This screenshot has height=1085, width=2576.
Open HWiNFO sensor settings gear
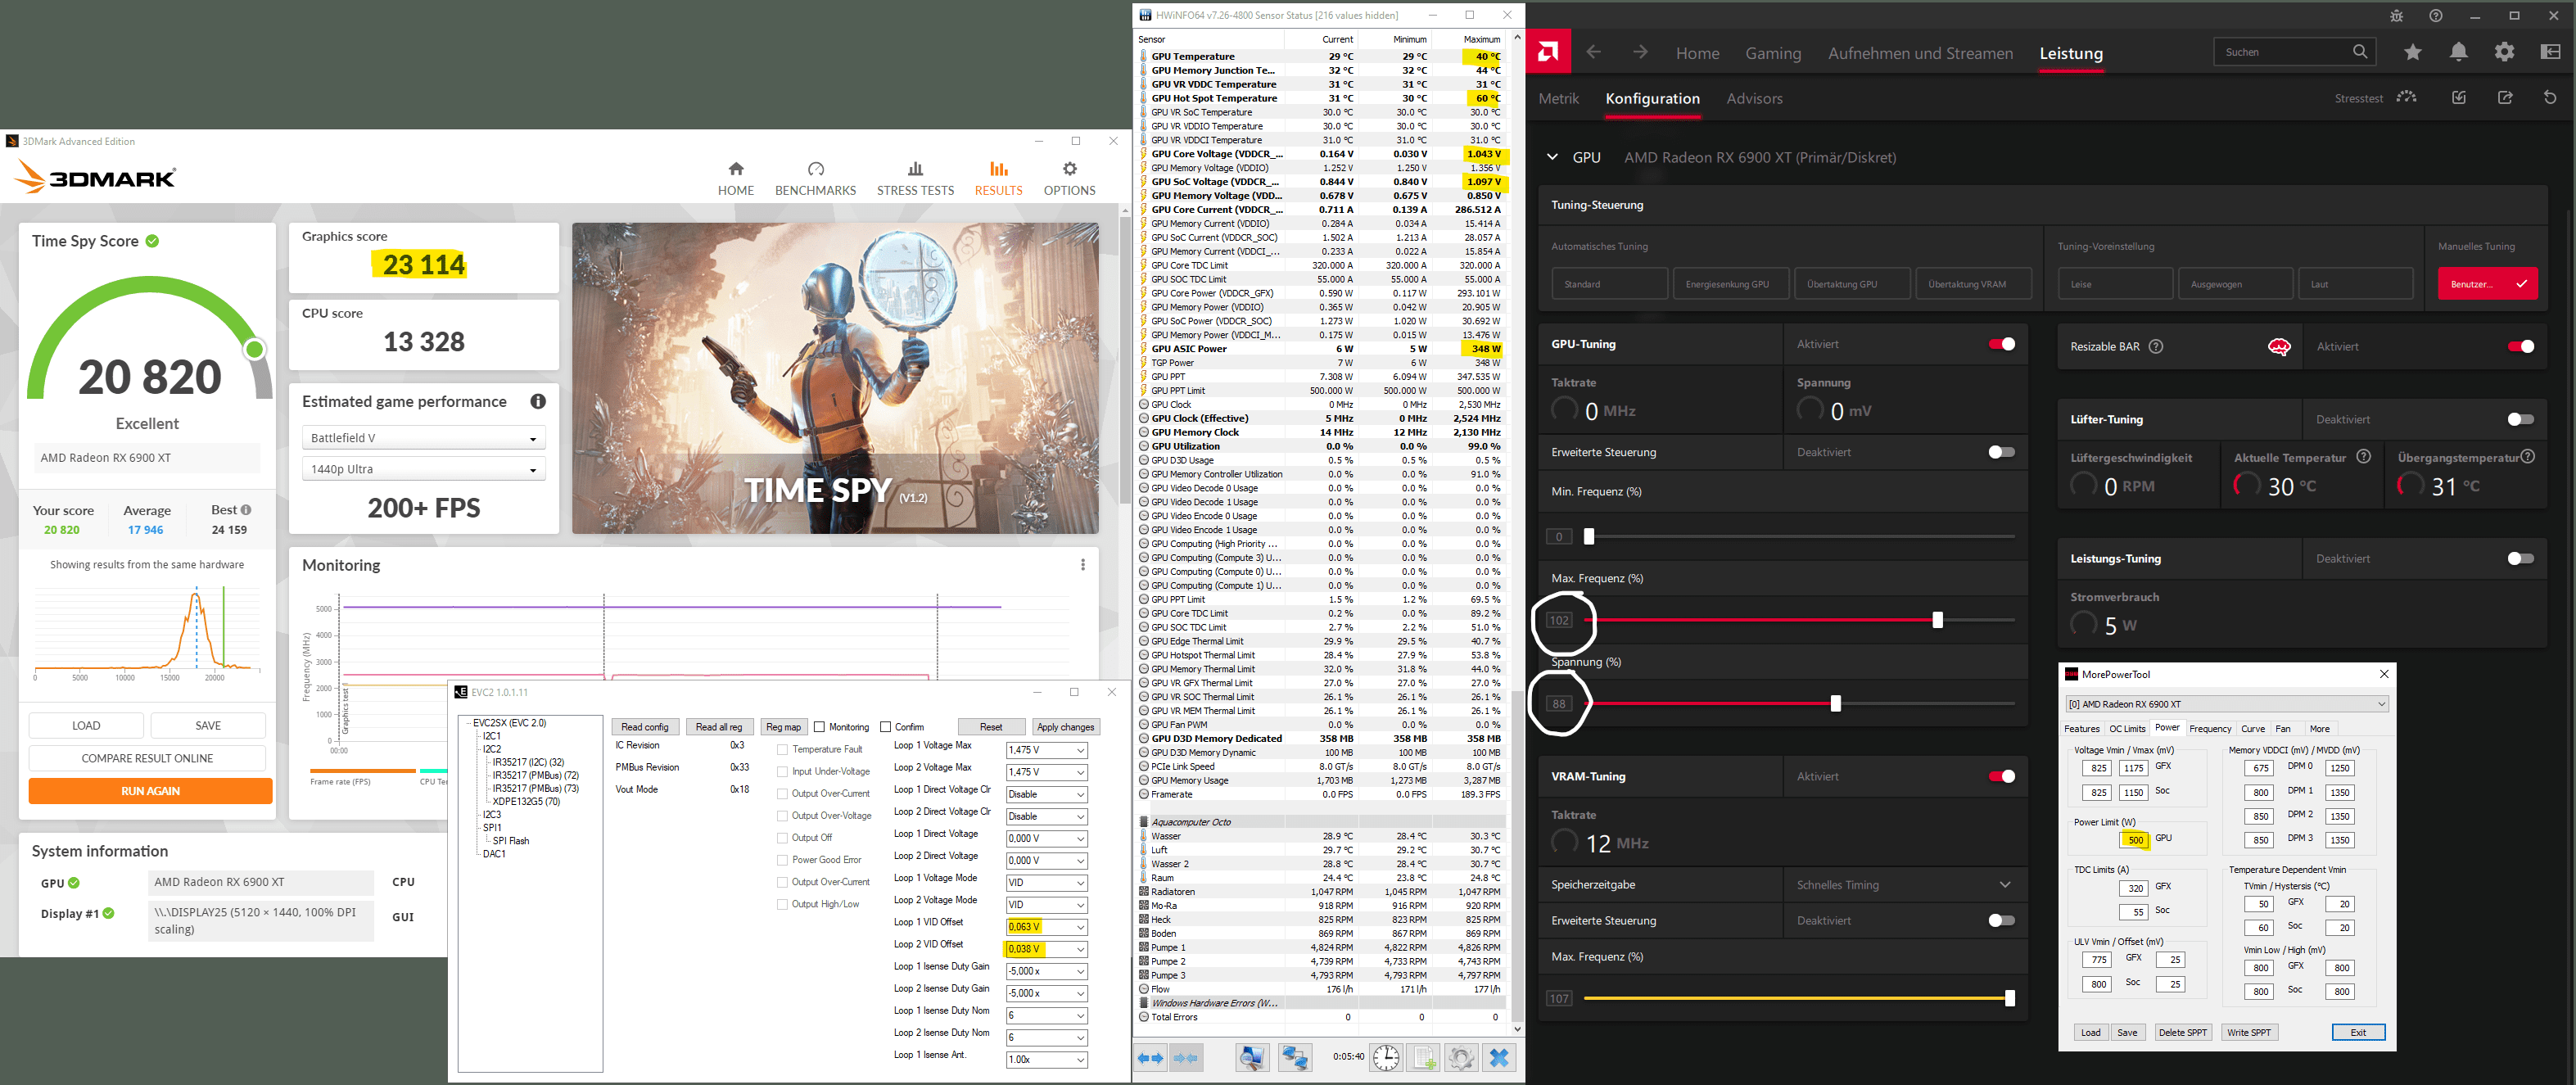click(1461, 1057)
